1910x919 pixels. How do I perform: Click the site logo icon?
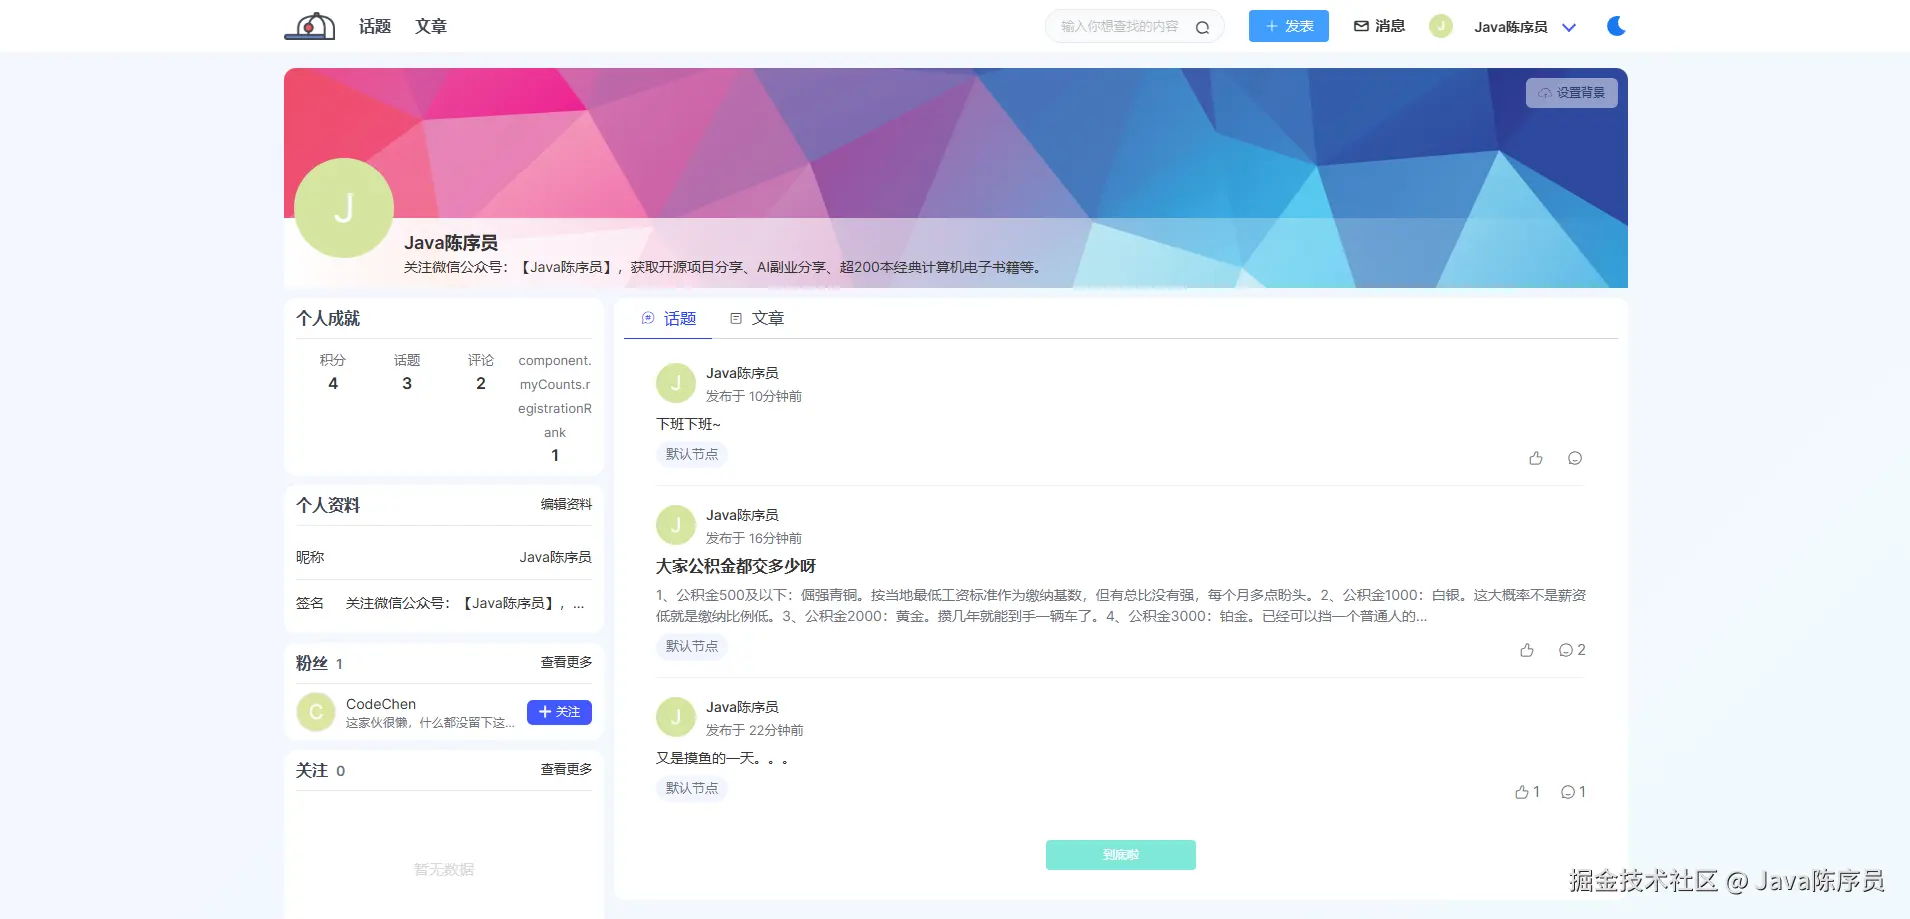[310, 26]
